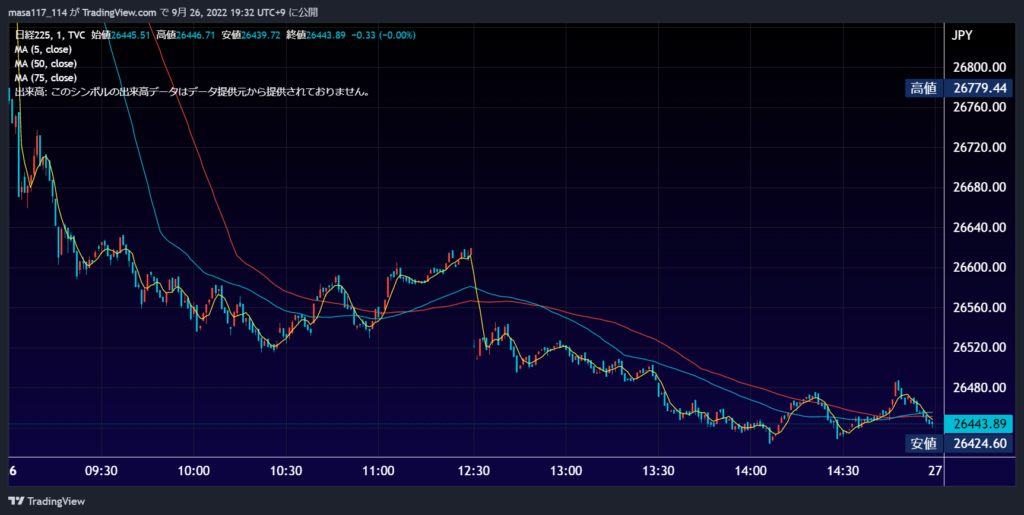Click the JPY currency label
This screenshot has height=515, width=1024.
point(962,35)
